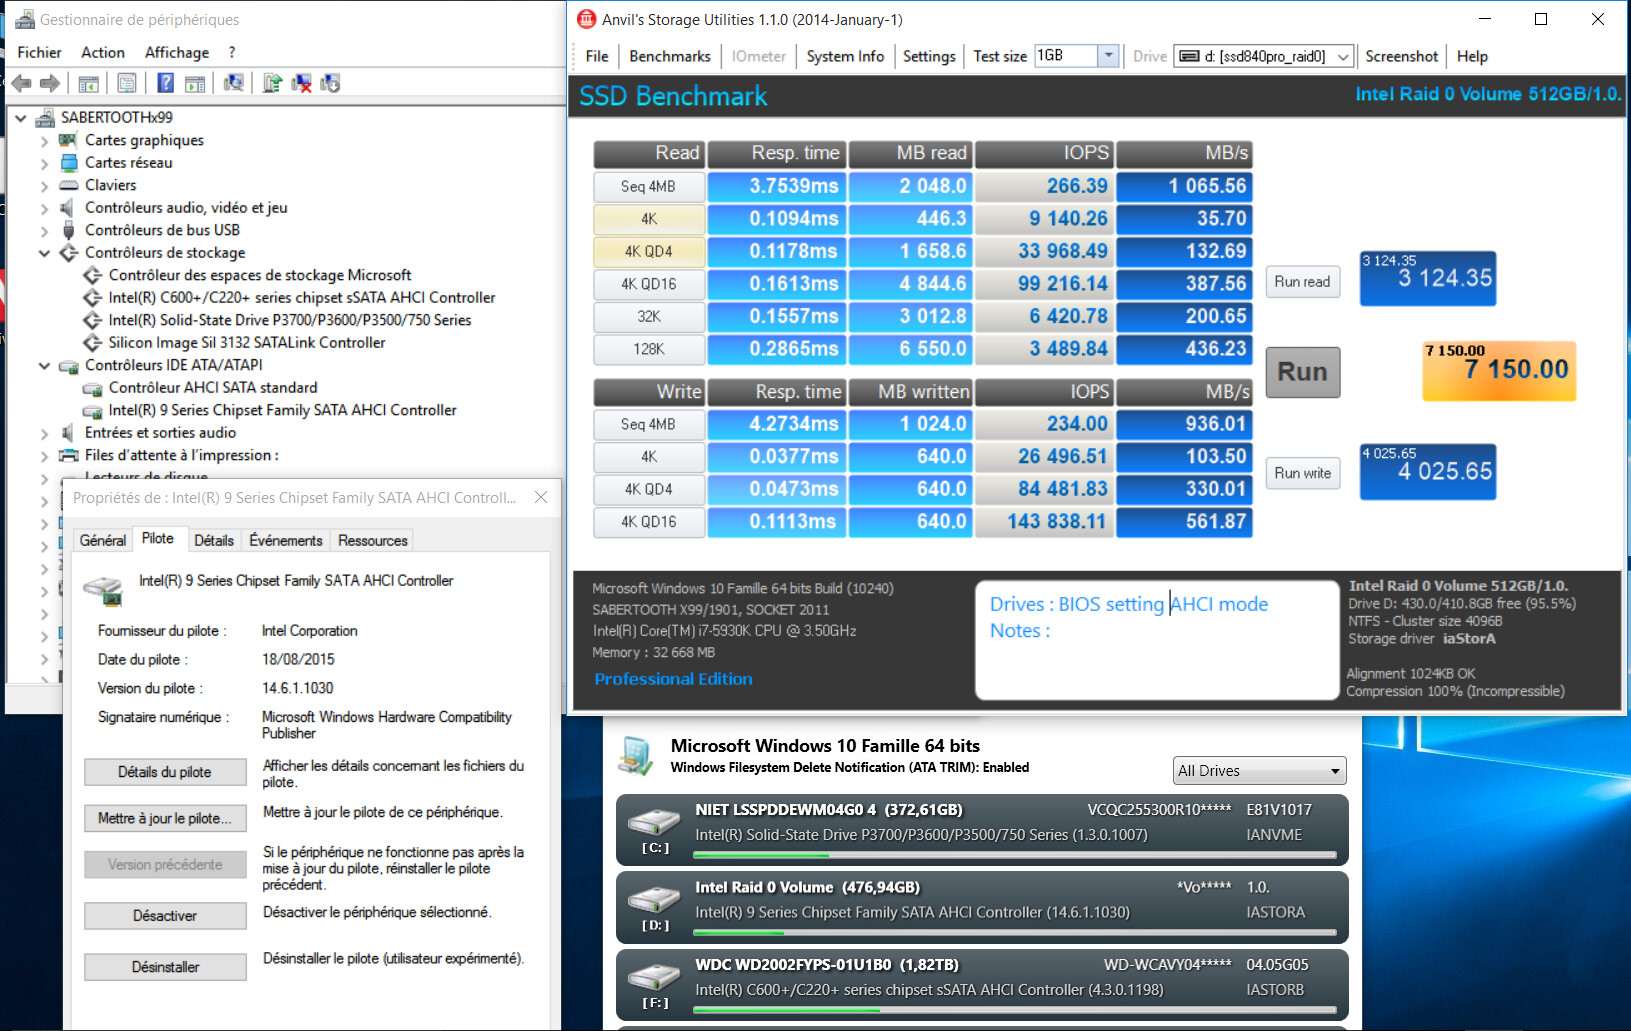Click the D: Raid 0 Volume usage bar
Viewport: 1631px width, 1031px height.
(x=1014, y=932)
